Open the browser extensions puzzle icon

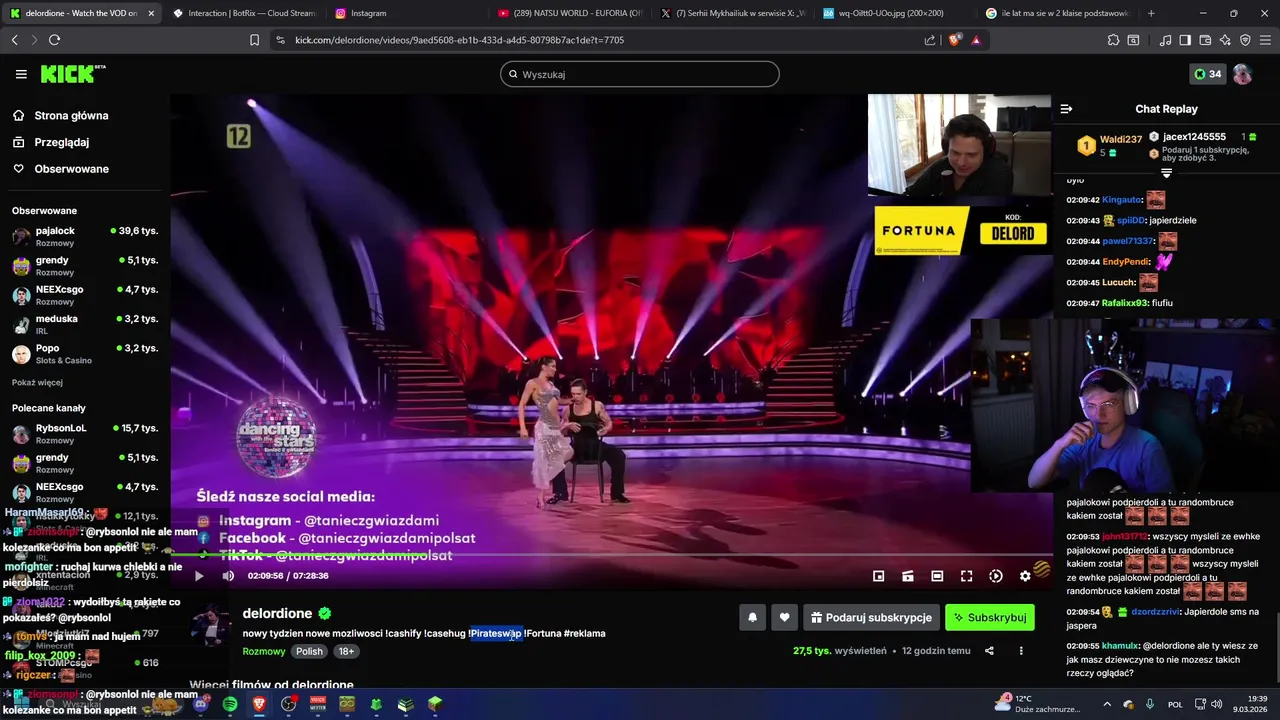[x=1113, y=40]
